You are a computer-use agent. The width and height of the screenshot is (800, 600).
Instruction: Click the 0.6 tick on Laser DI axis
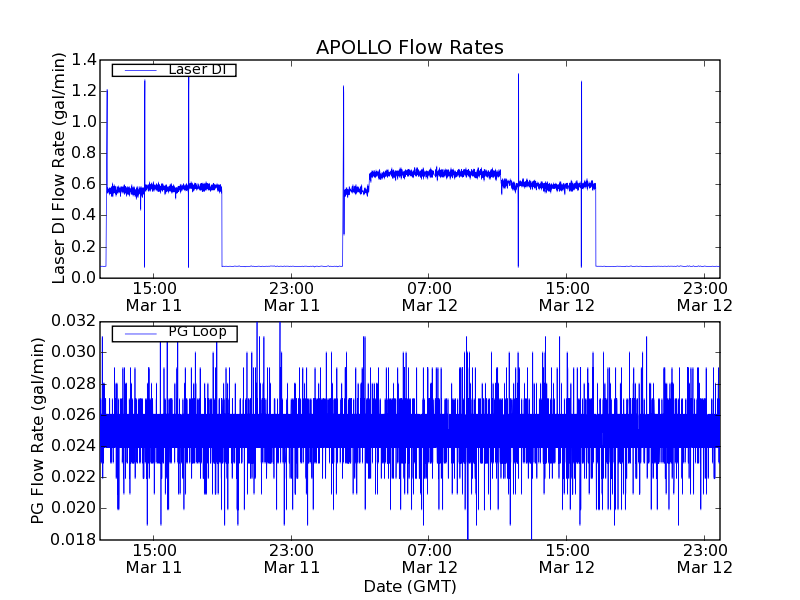click(84, 184)
